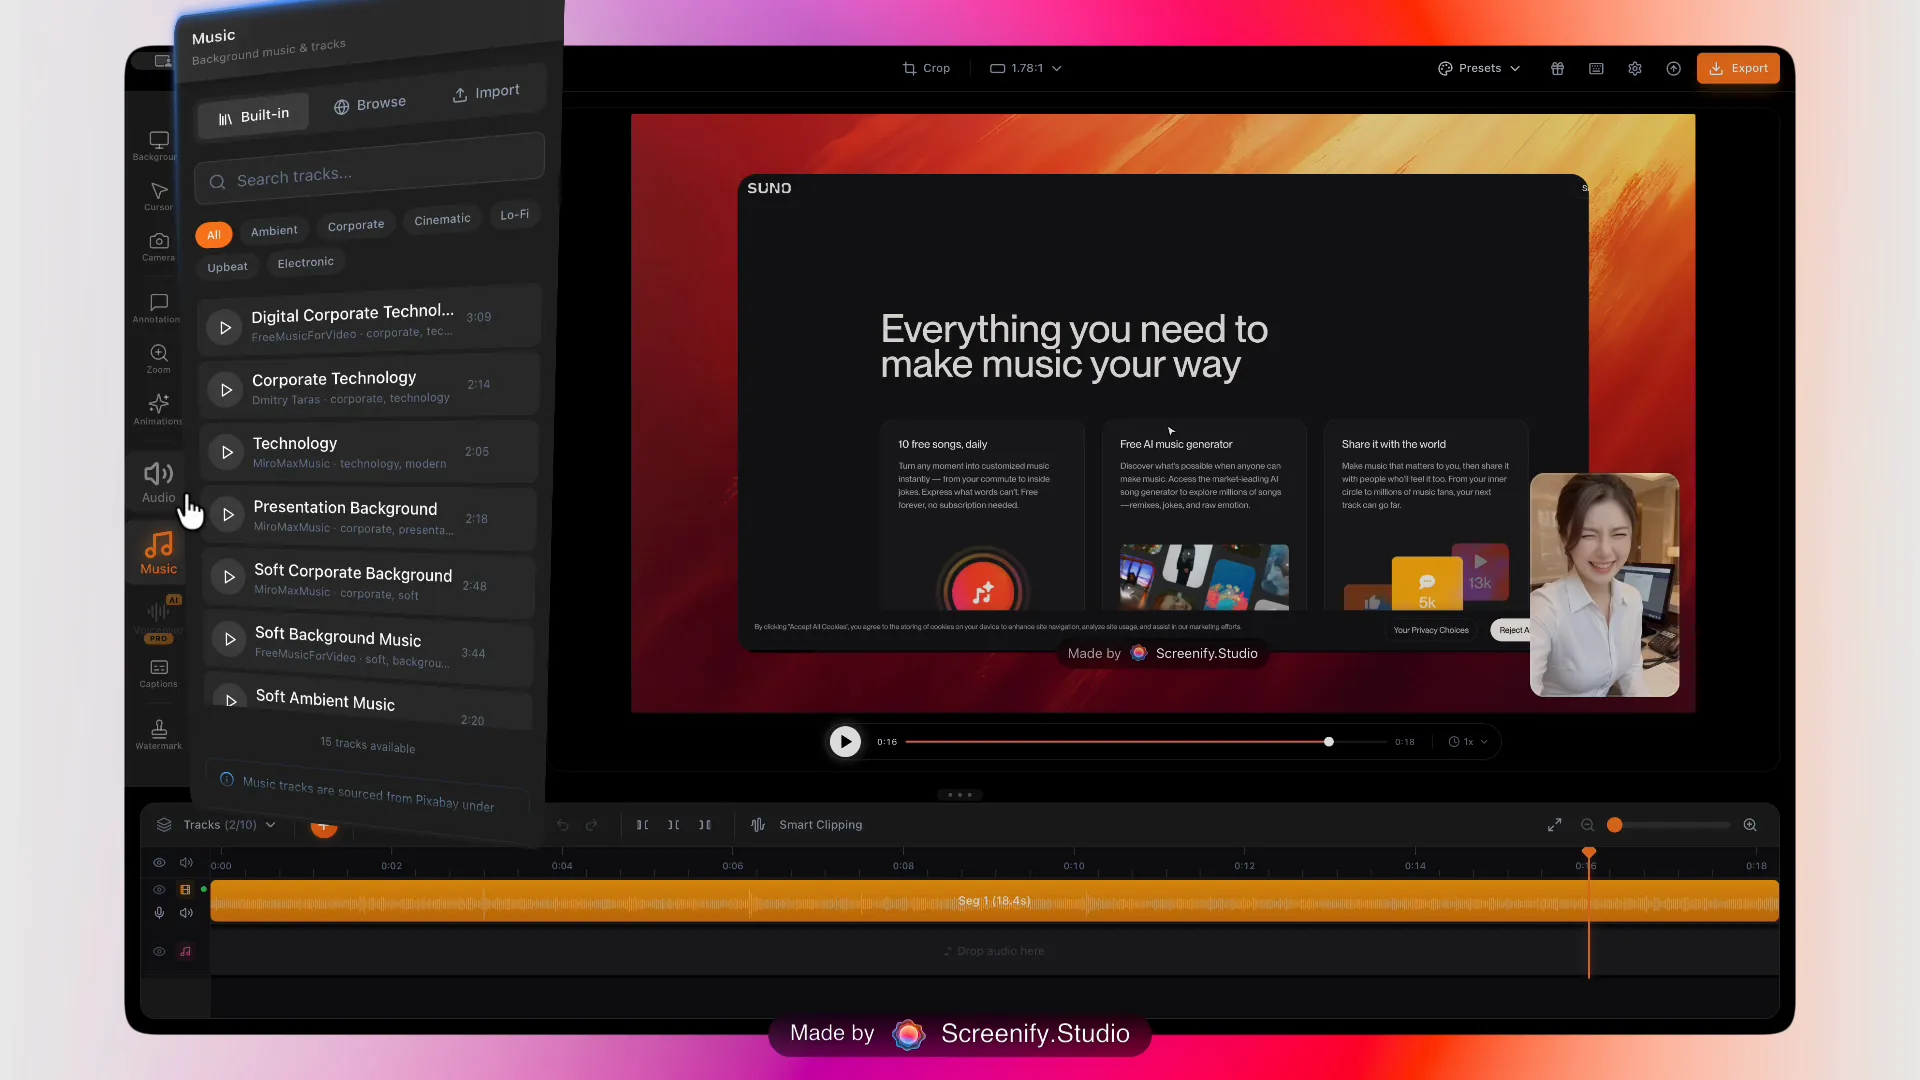Open the Camera settings in the sidebar
The height and width of the screenshot is (1080, 1920).
point(158,247)
